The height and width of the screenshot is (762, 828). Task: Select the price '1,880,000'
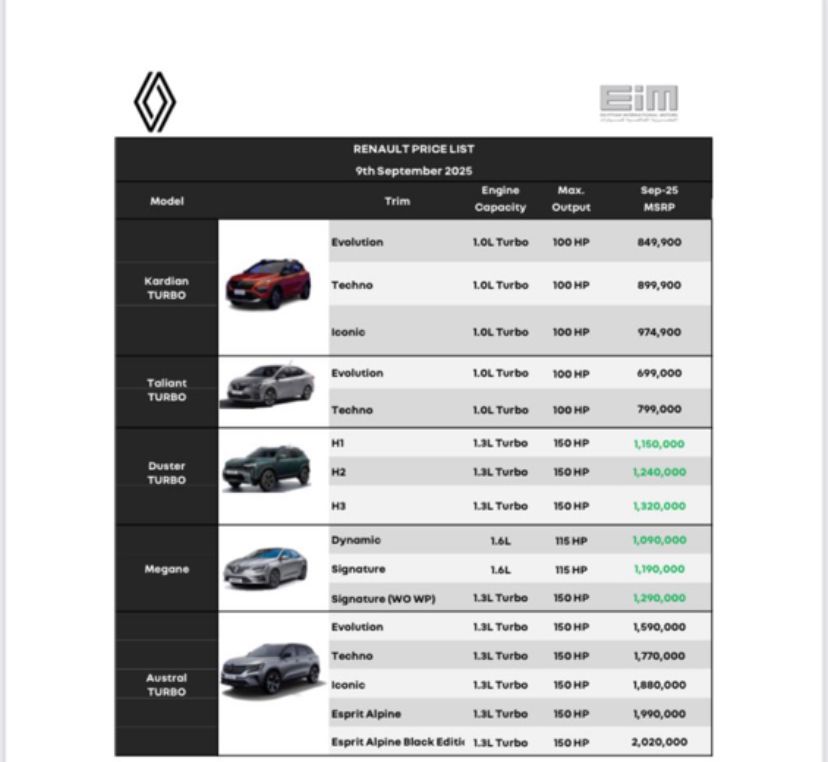pyautogui.click(x=659, y=685)
